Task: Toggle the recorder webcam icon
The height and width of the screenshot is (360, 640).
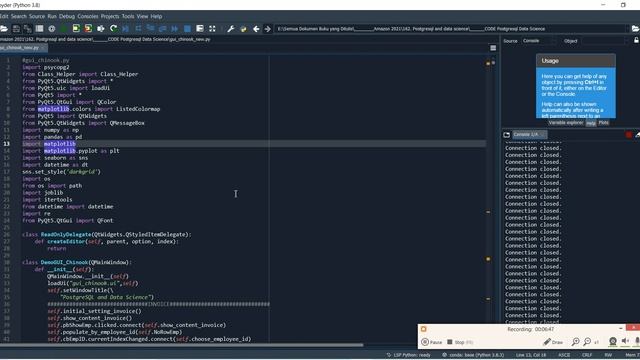Action: point(613,341)
